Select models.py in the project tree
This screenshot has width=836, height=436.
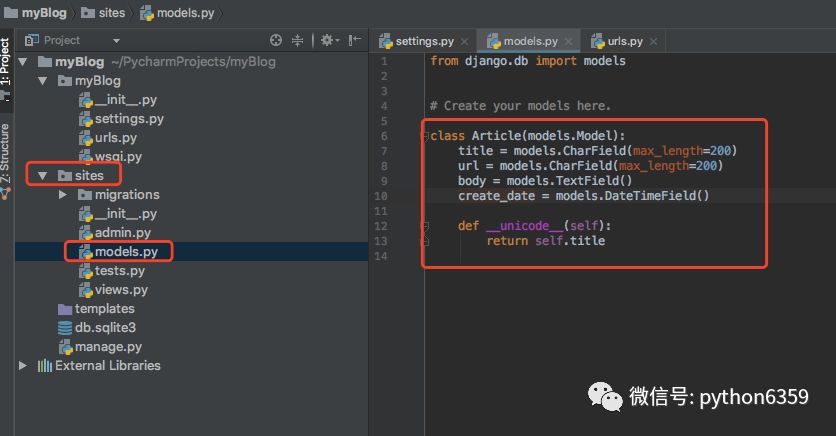[x=126, y=252]
